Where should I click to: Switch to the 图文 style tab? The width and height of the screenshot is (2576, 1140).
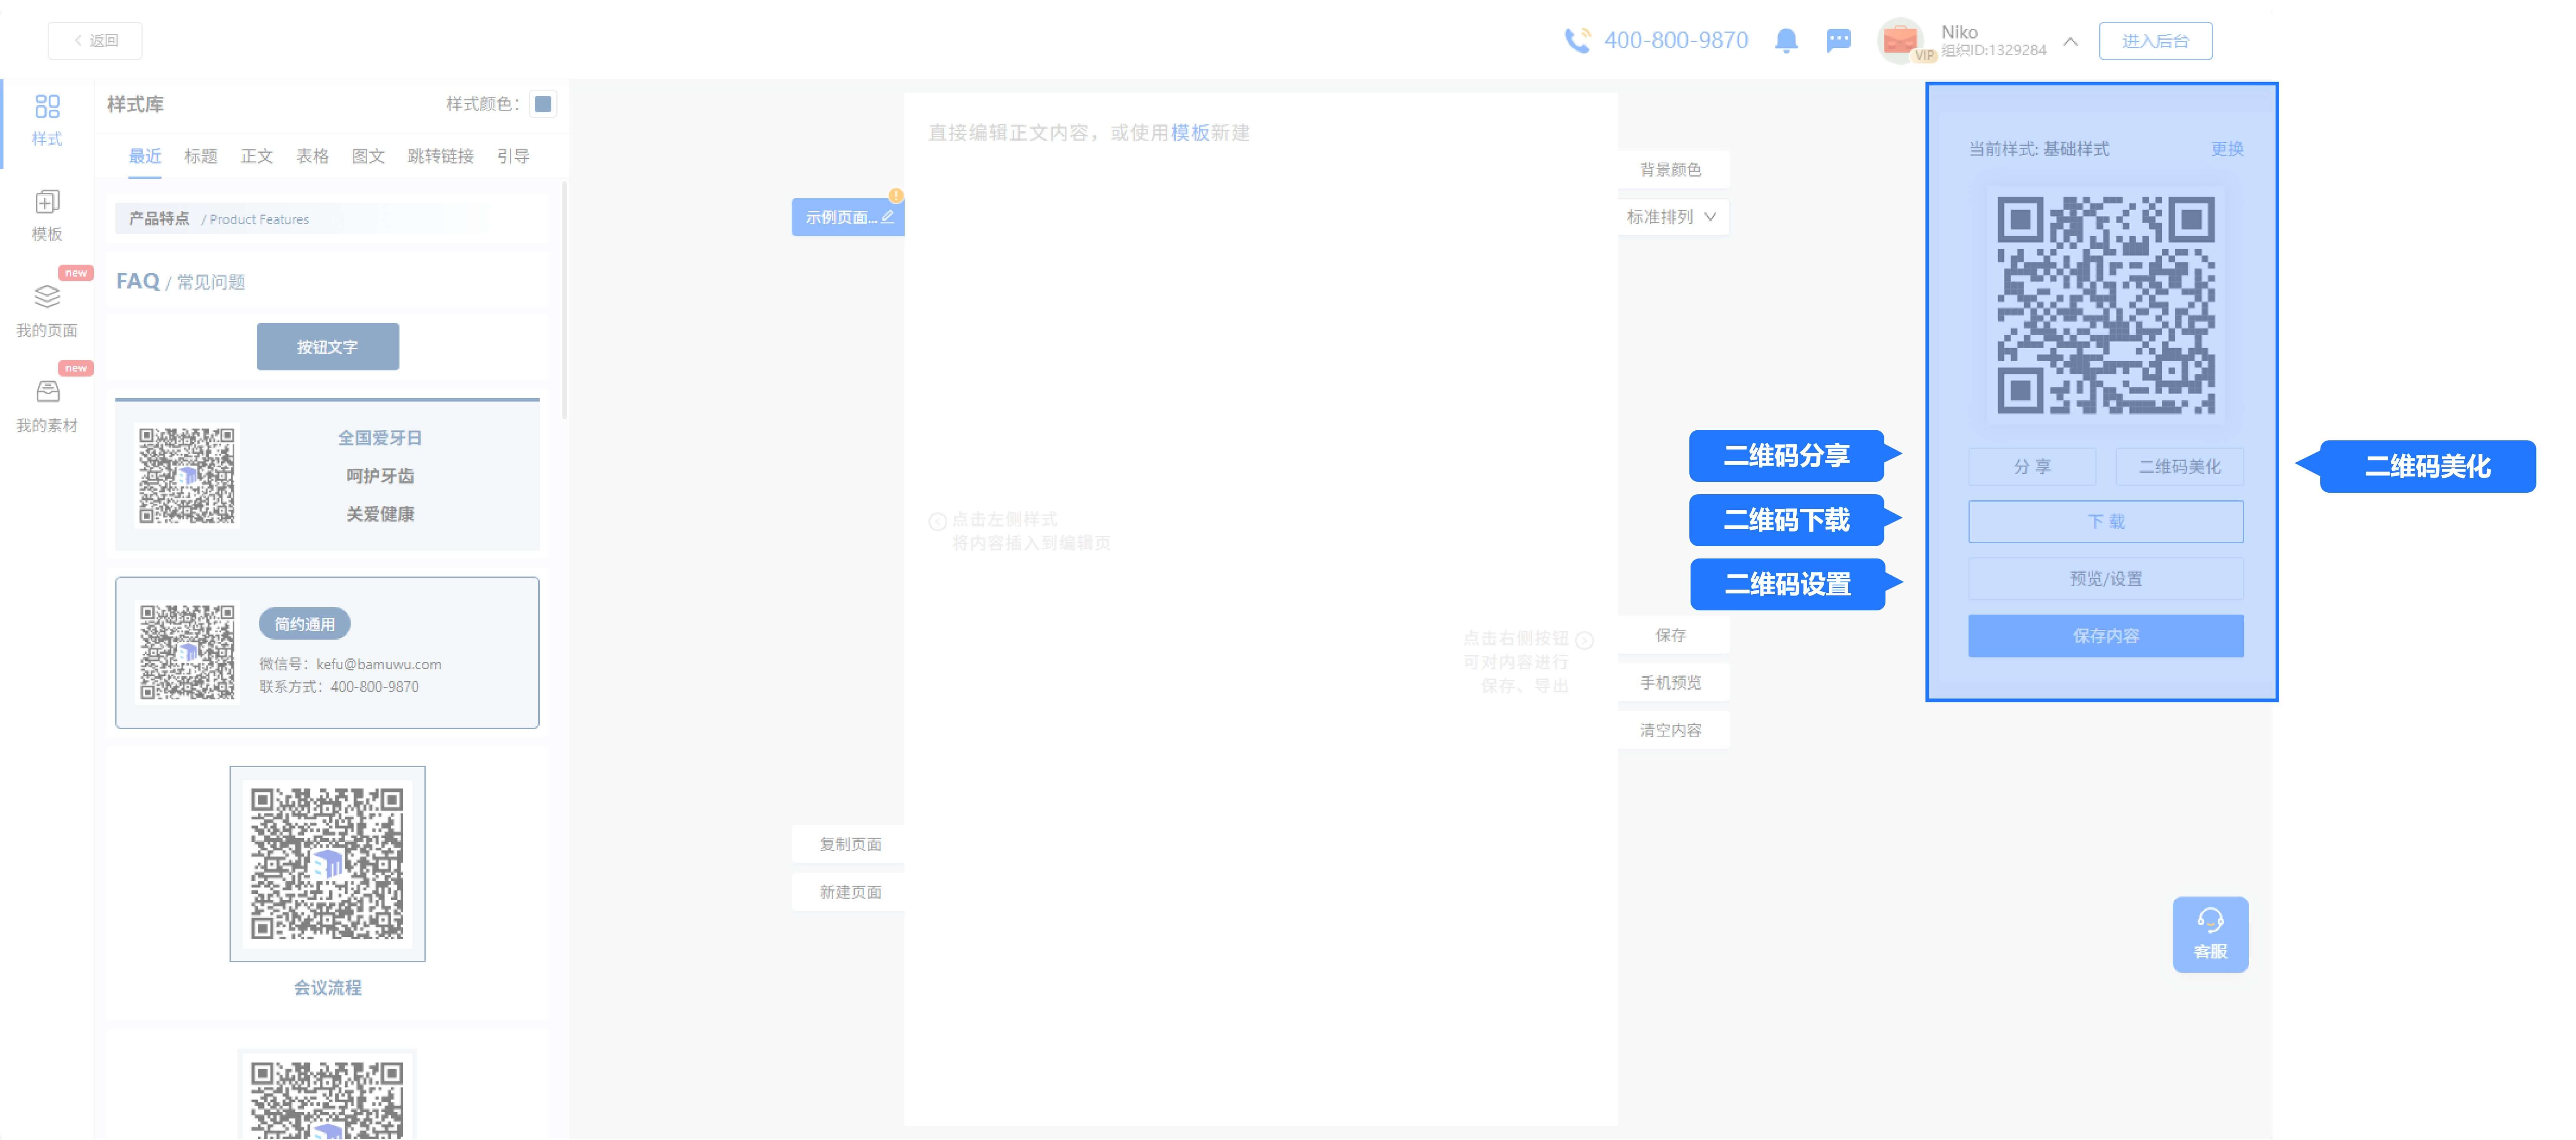[368, 156]
